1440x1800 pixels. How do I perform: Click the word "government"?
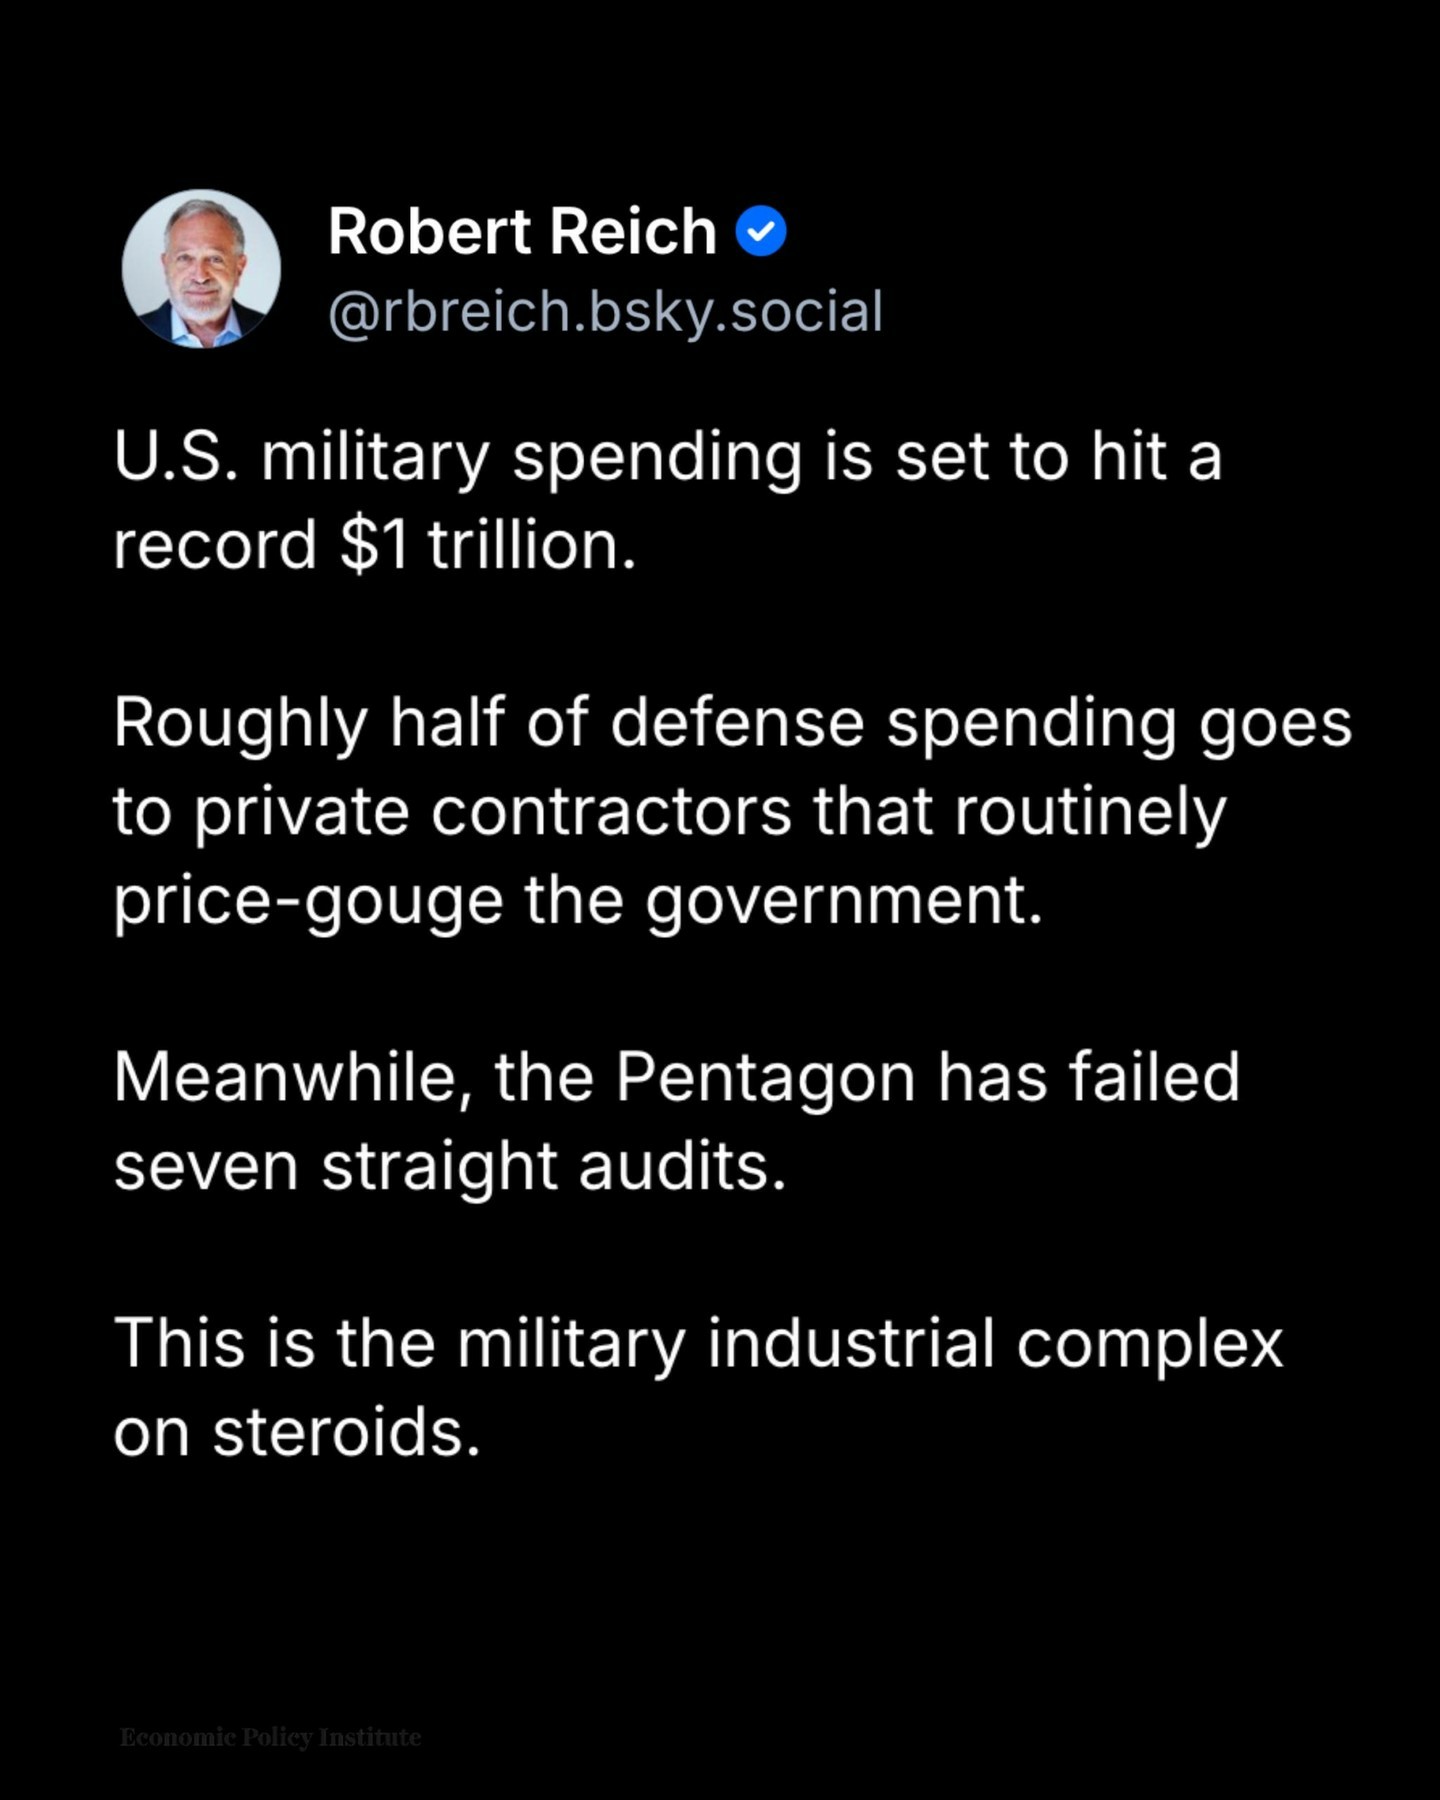842,900
